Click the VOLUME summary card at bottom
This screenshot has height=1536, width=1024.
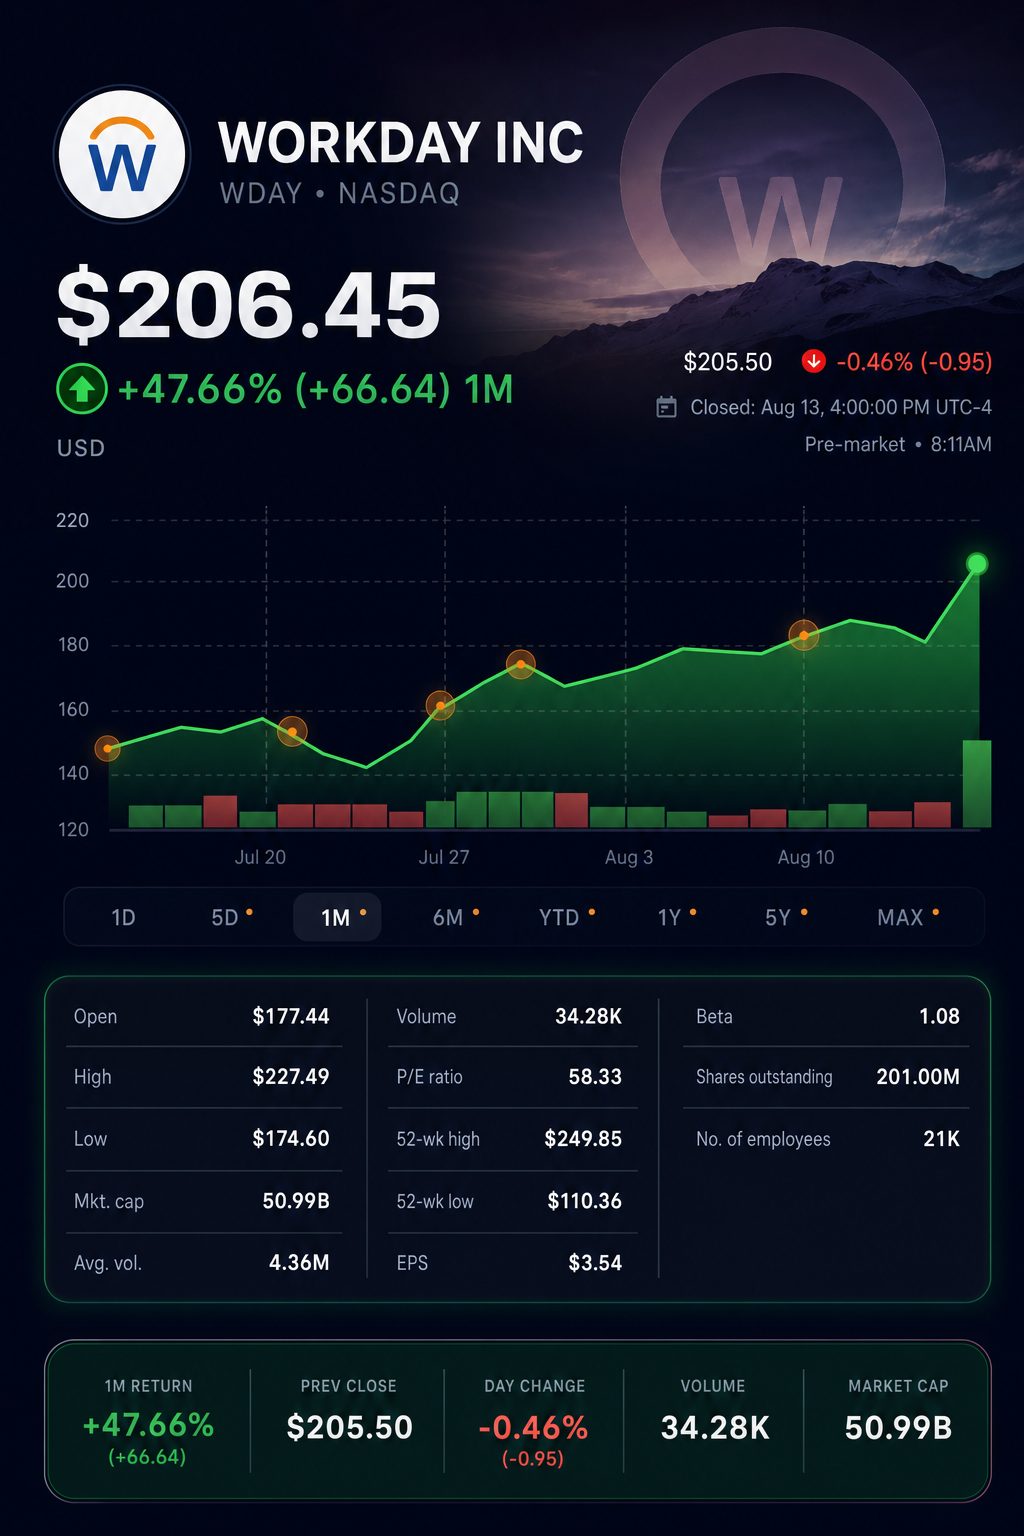point(714,1421)
